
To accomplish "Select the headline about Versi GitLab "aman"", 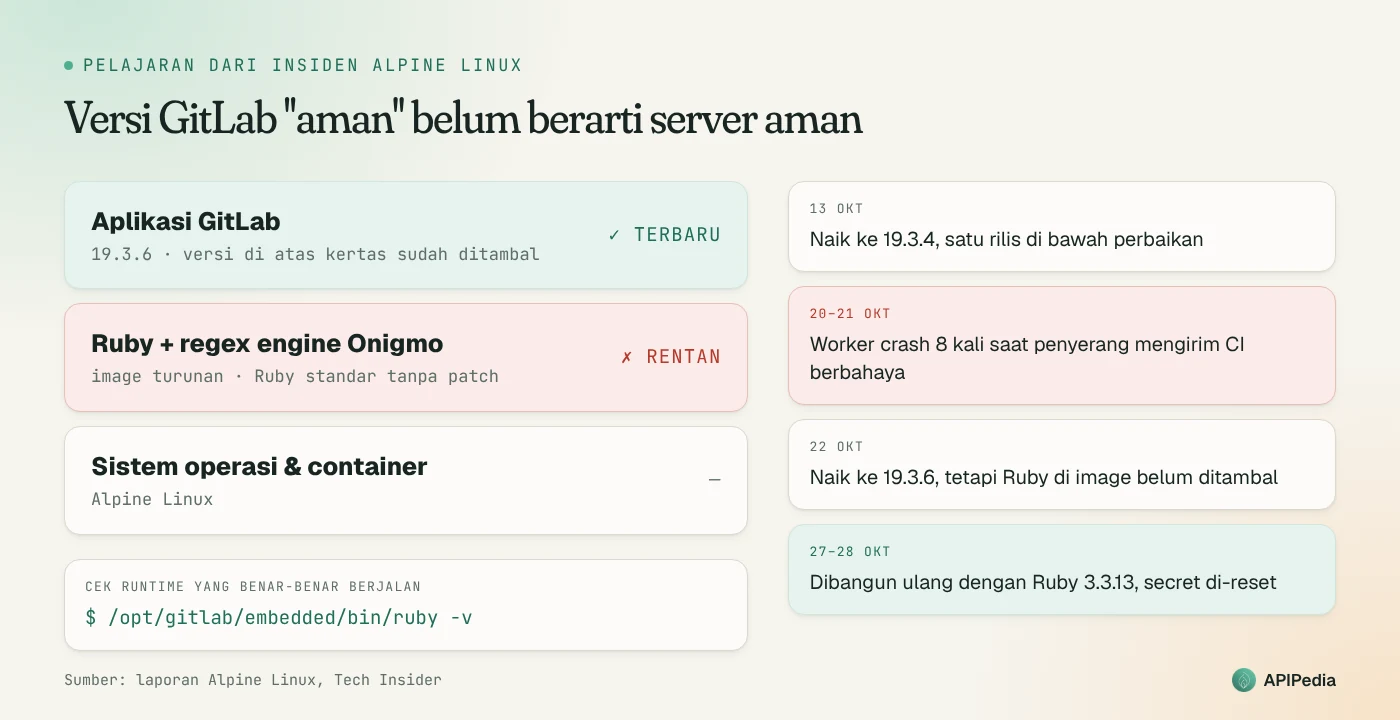I will (463, 118).
